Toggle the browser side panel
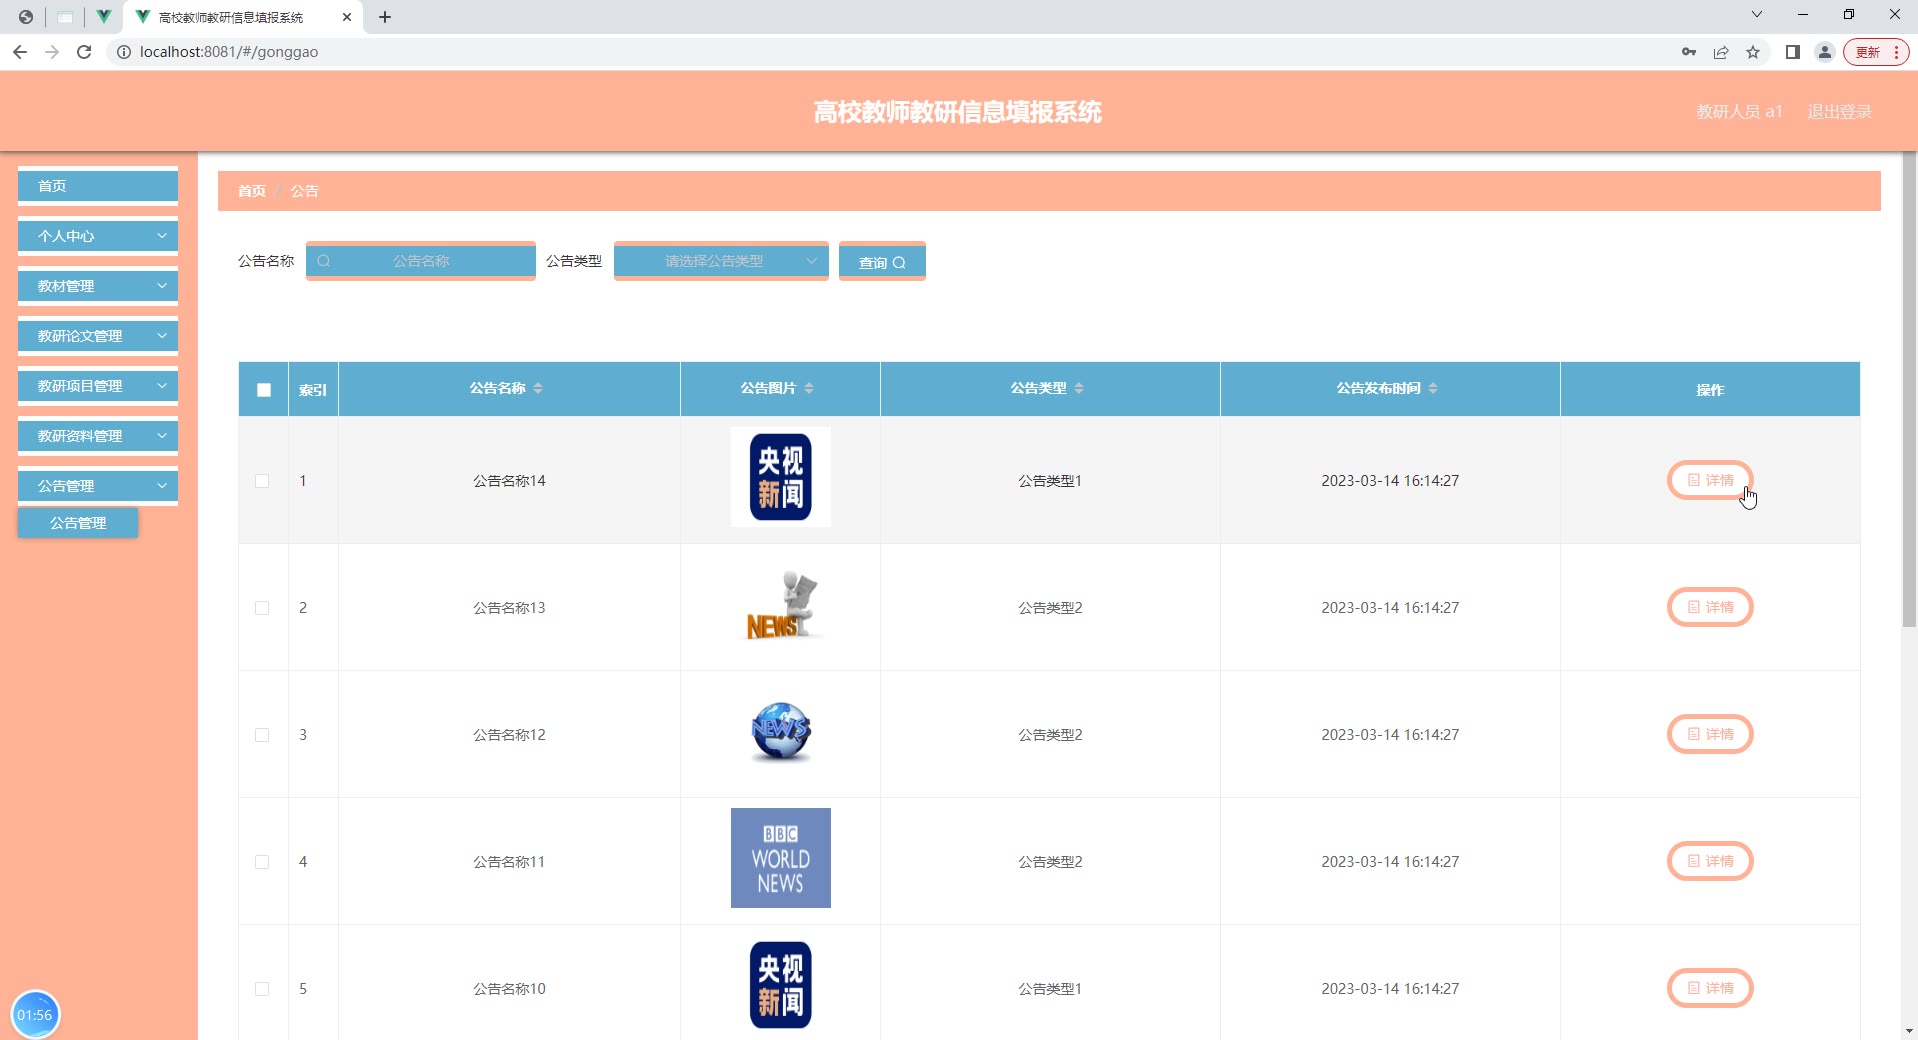This screenshot has height=1040, width=1918. pyautogui.click(x=1793, y=52)
